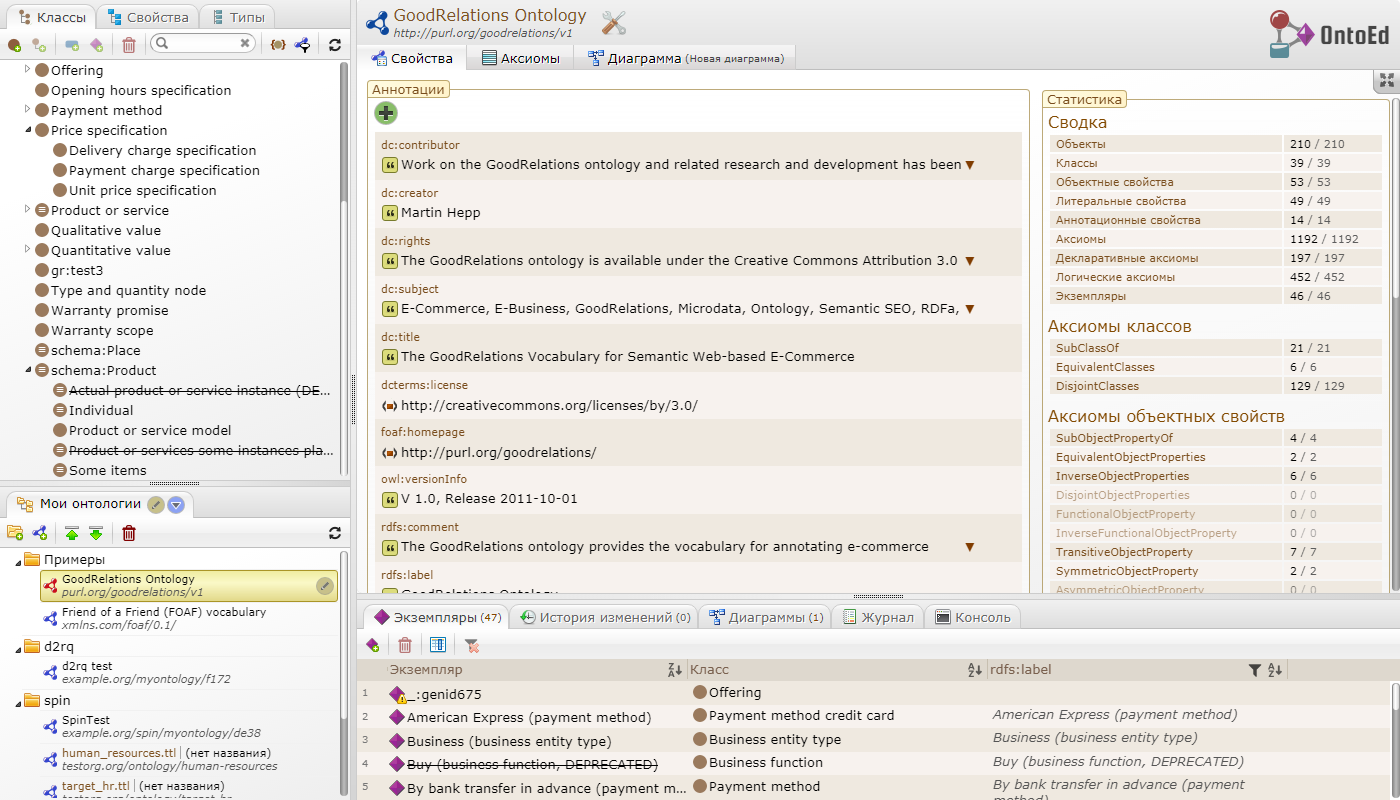Click in the class search input field
The height and width of the screenshot is (800, 1400).
(x=202, y=44)
